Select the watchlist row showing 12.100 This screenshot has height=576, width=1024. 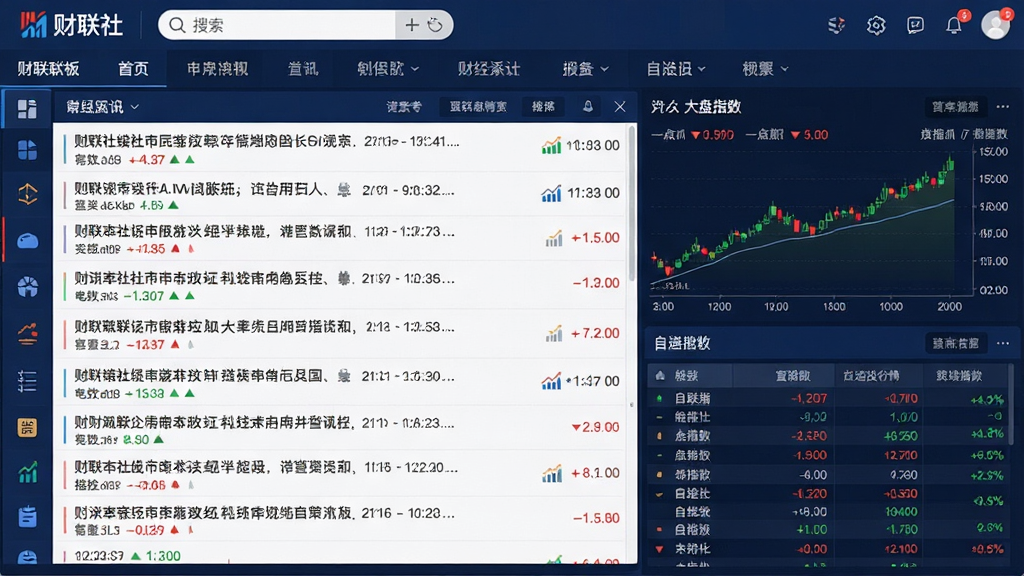(x=829, y=549)
